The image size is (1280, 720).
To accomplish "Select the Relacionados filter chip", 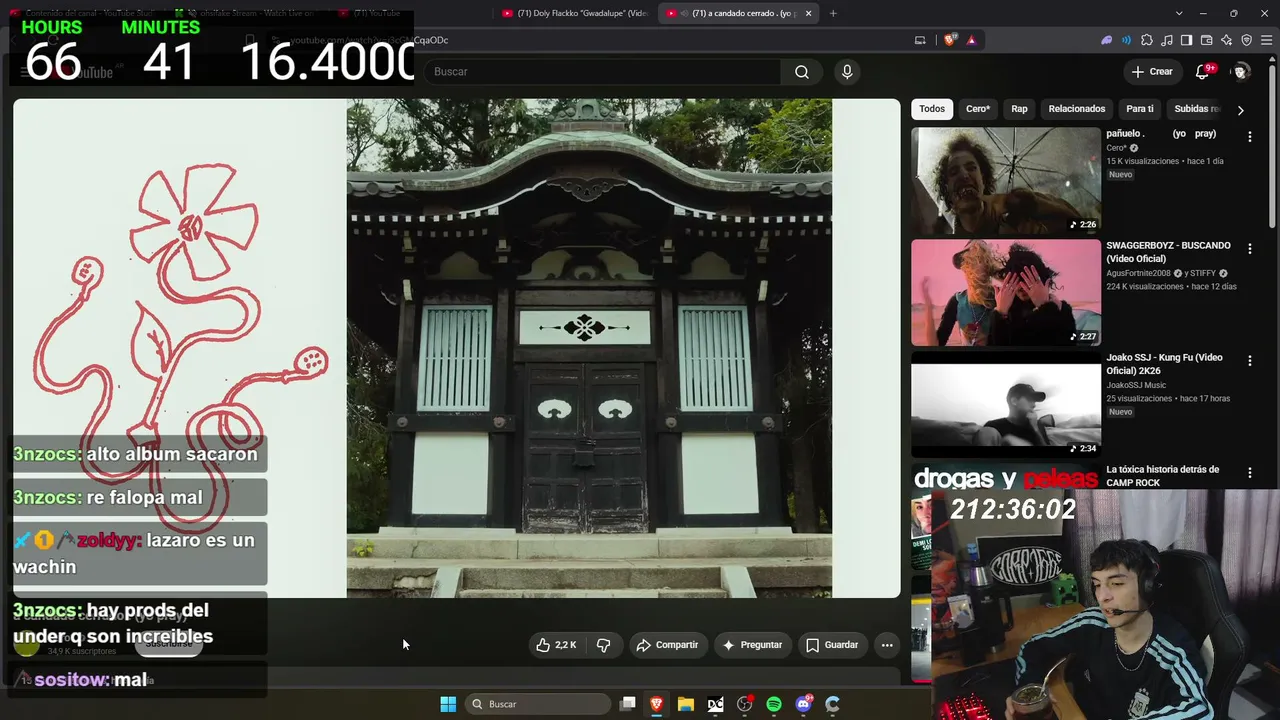I will click(1077, 109).
